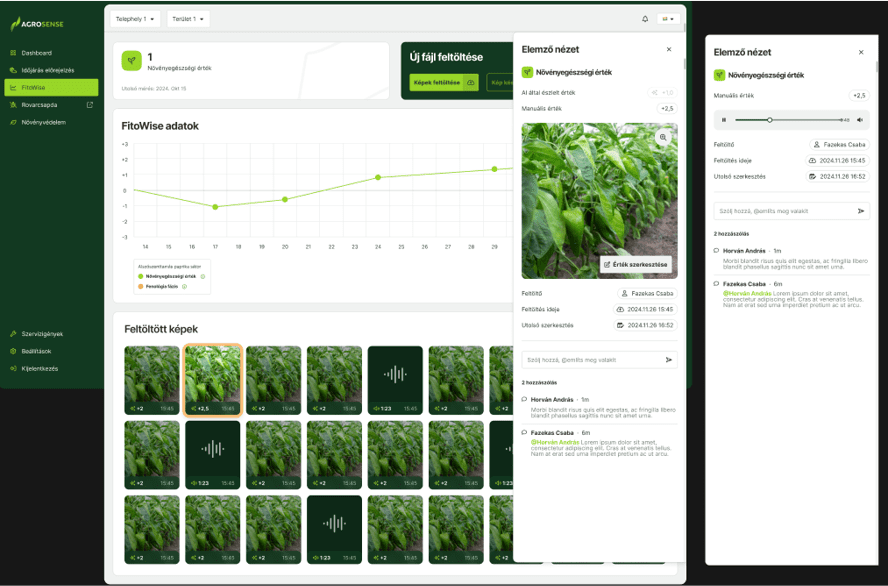This screenshot has height=586, width=888.
Task: Expand the language flag selector
Action: click(x=668, y=19)
